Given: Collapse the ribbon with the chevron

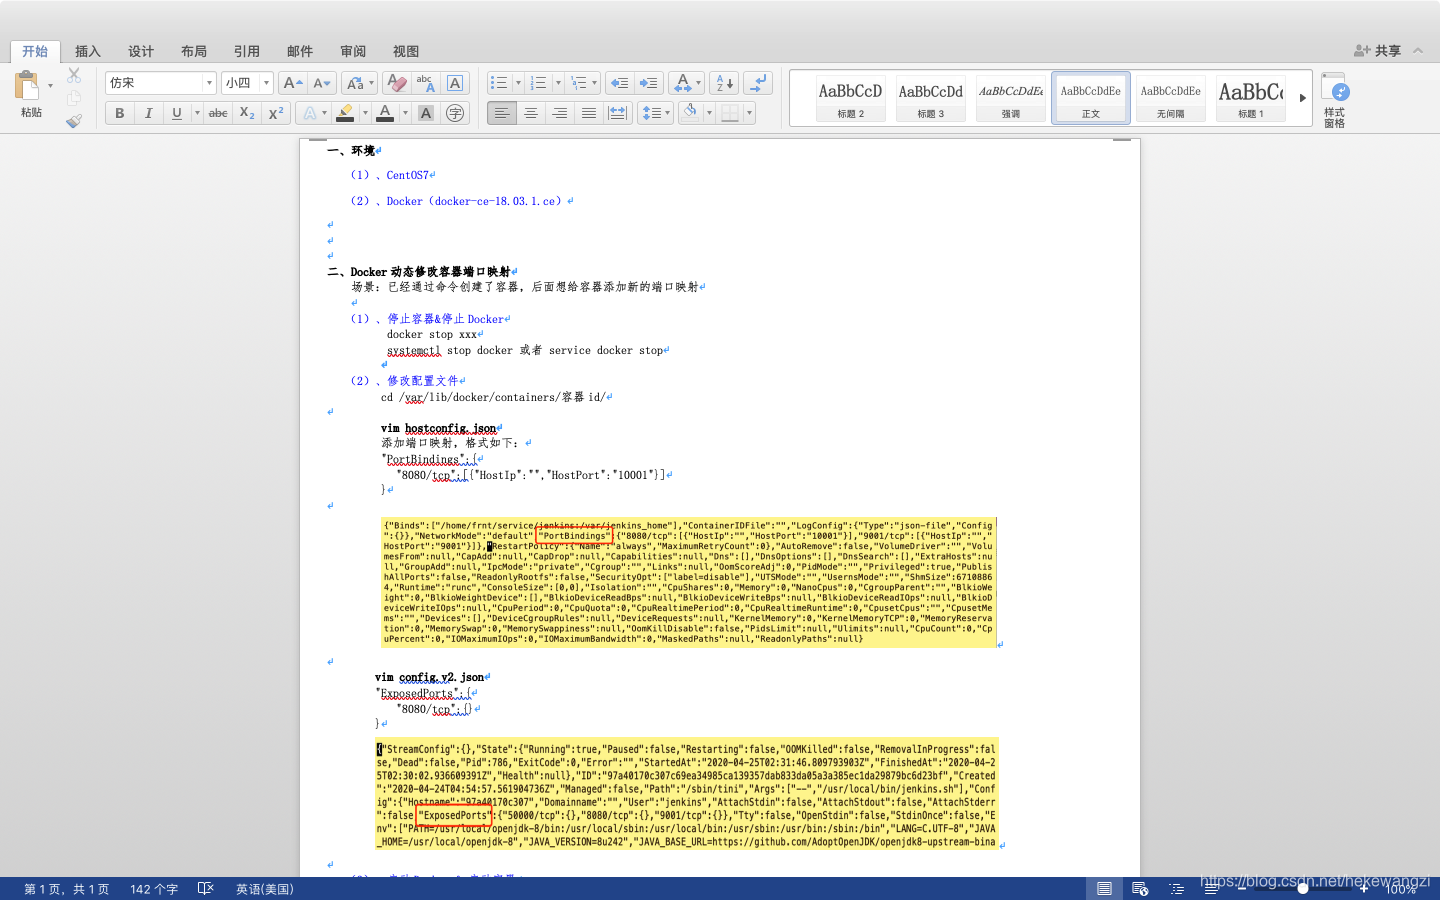Looking at the screenshot, I should pos(1418,50).
